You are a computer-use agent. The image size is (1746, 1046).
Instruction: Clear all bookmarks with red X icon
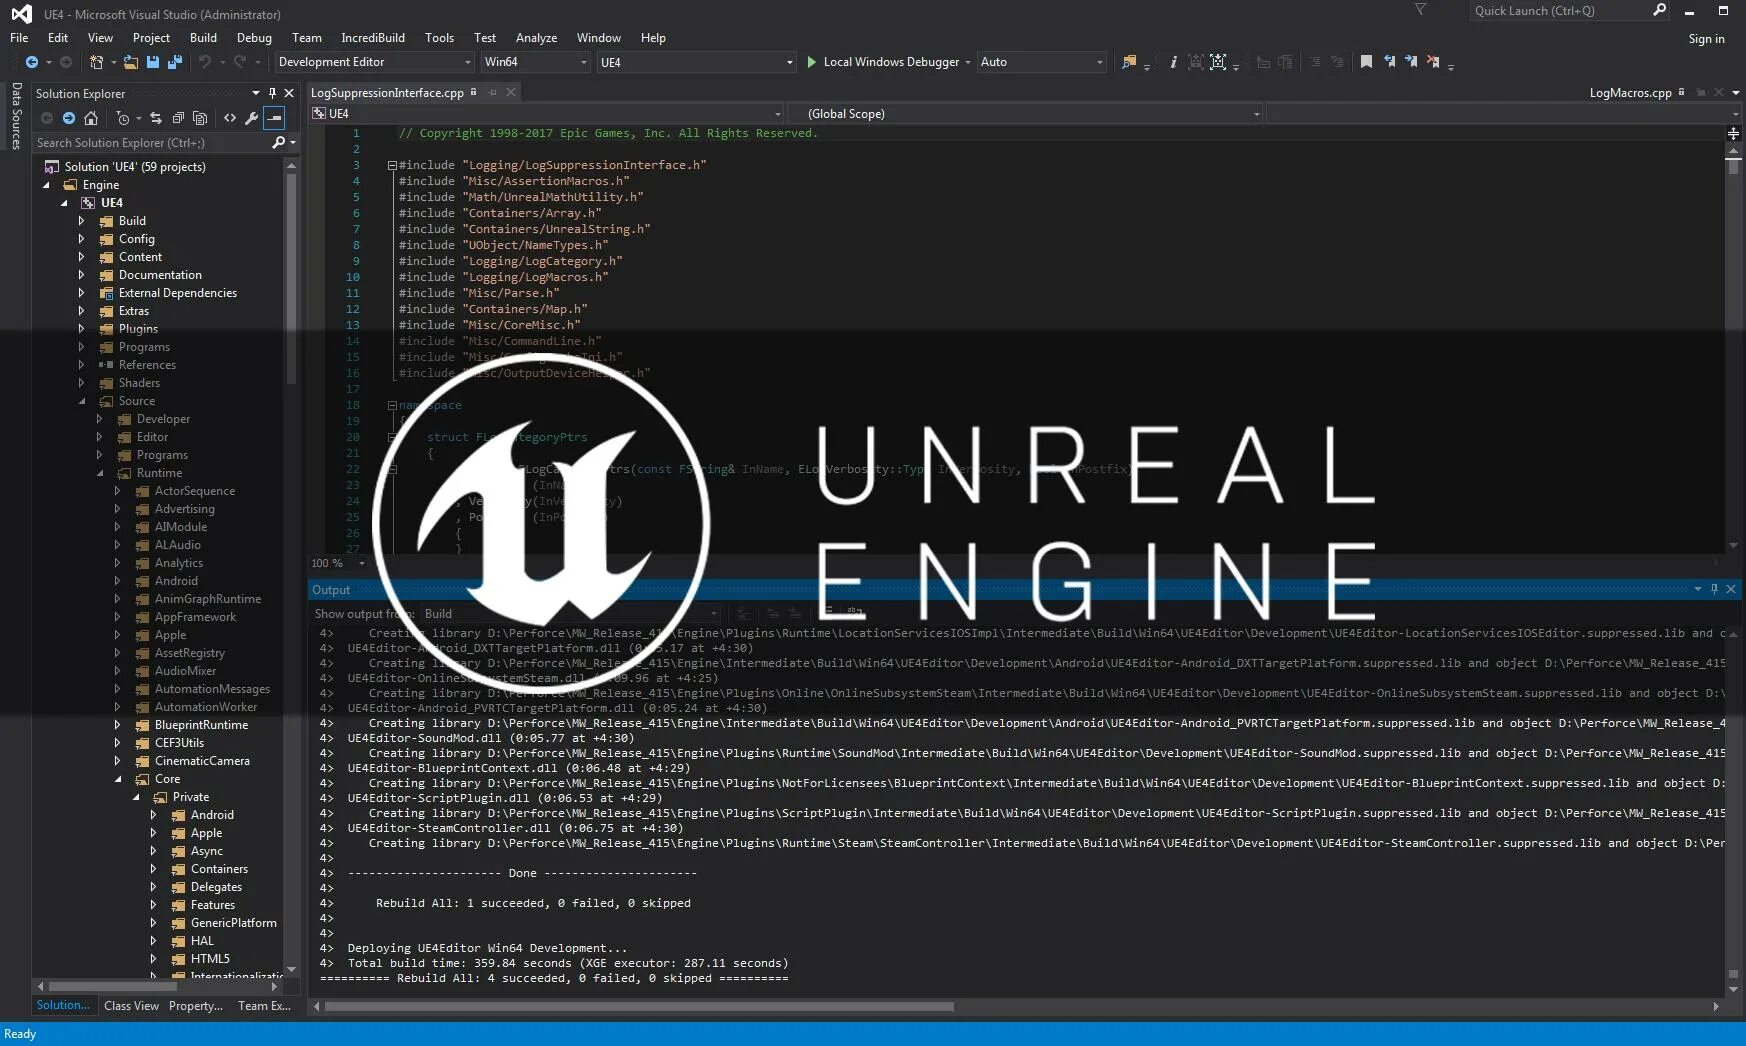(x=1433, y=62)
